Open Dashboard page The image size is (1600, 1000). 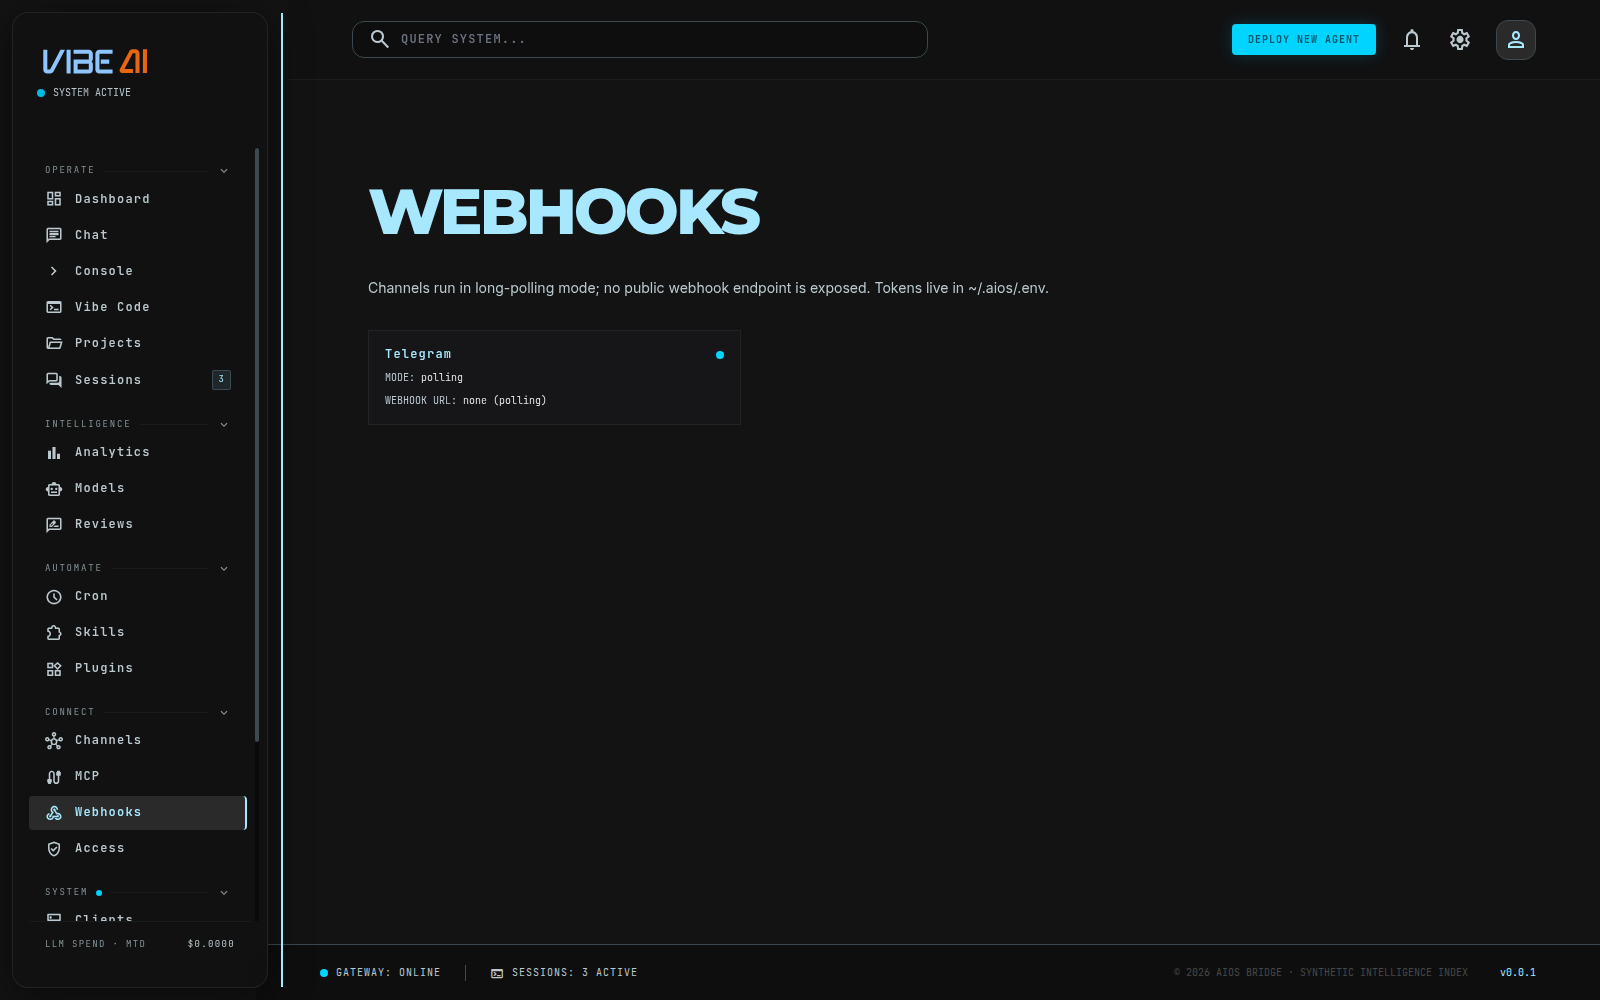138,199
